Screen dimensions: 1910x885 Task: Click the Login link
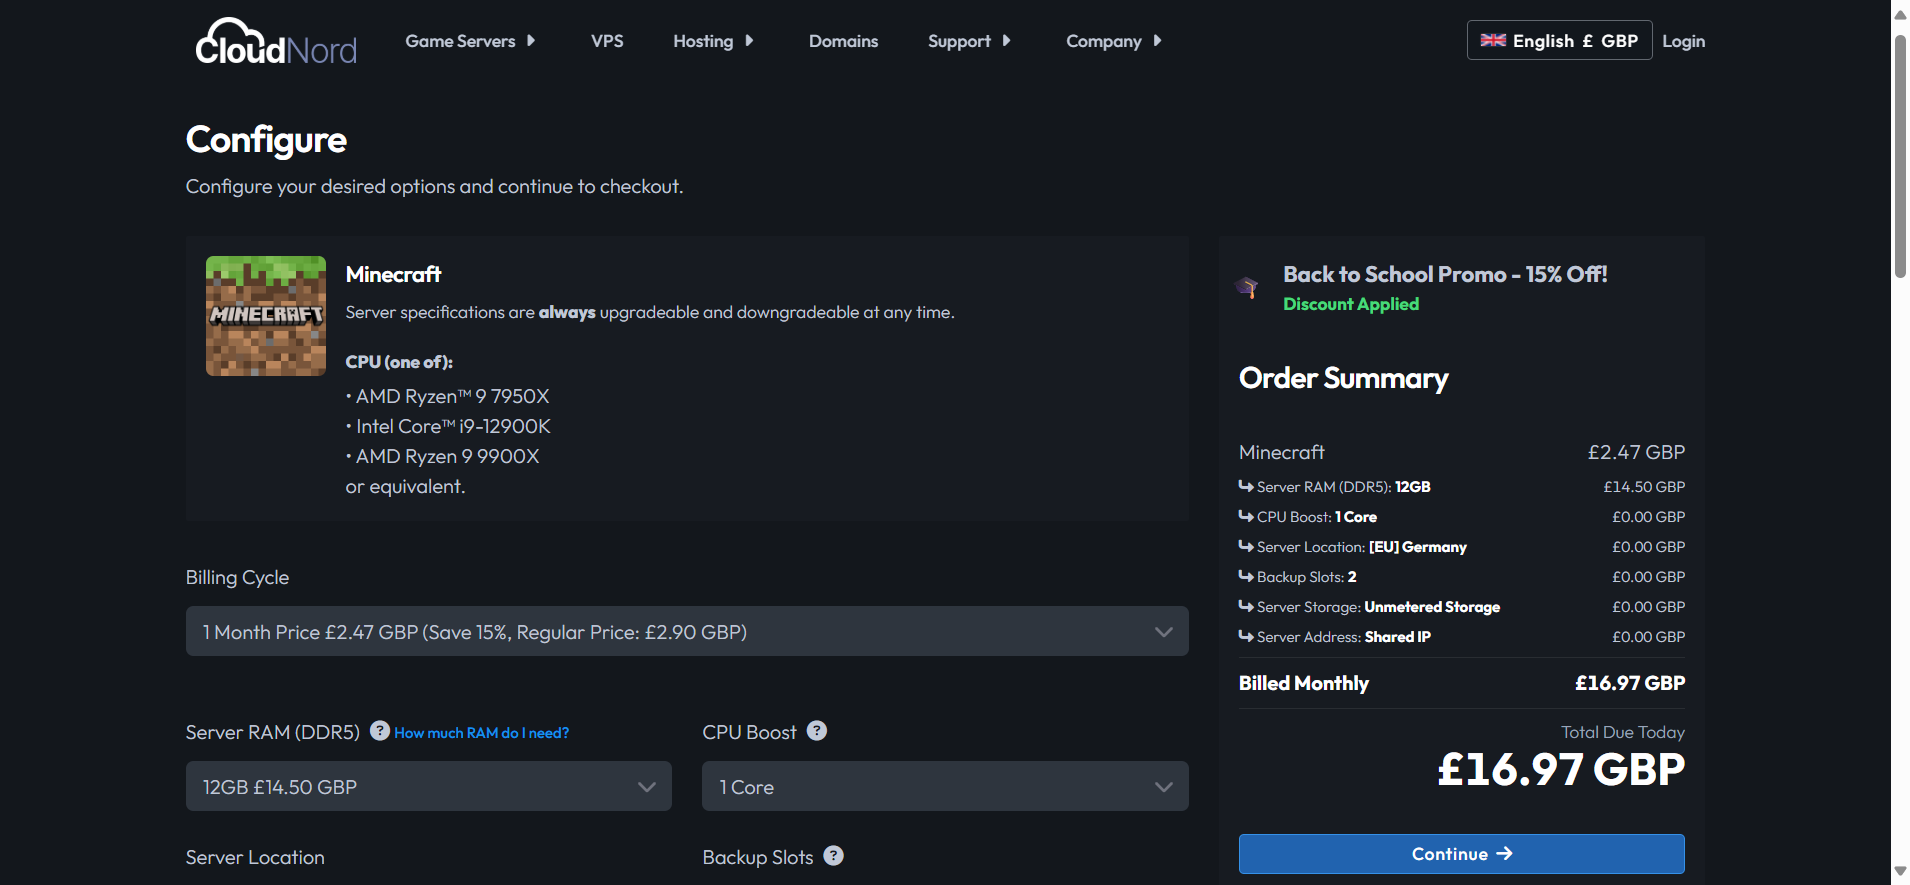click(x=1683, y=41)
